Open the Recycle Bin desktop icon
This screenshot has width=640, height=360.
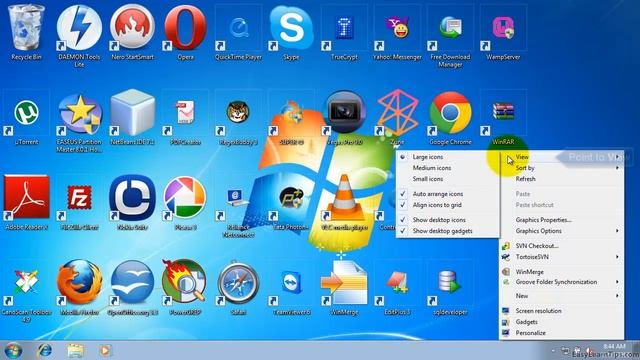pos(26,28)
